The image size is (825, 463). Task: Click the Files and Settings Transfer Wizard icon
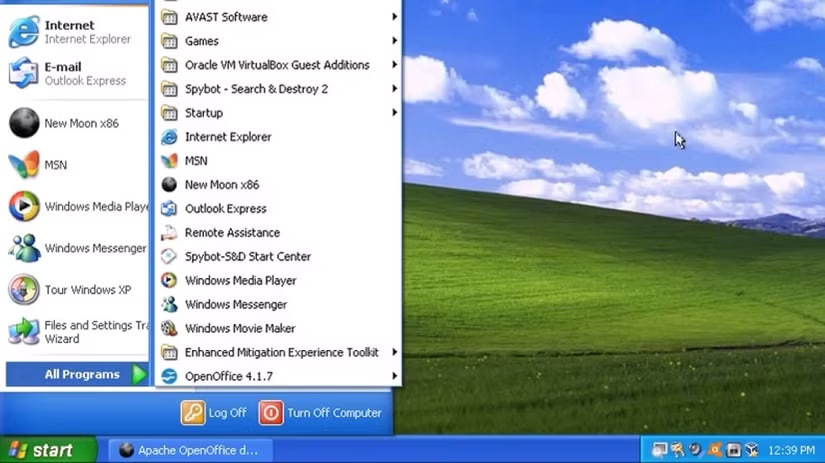pos(24,331)
